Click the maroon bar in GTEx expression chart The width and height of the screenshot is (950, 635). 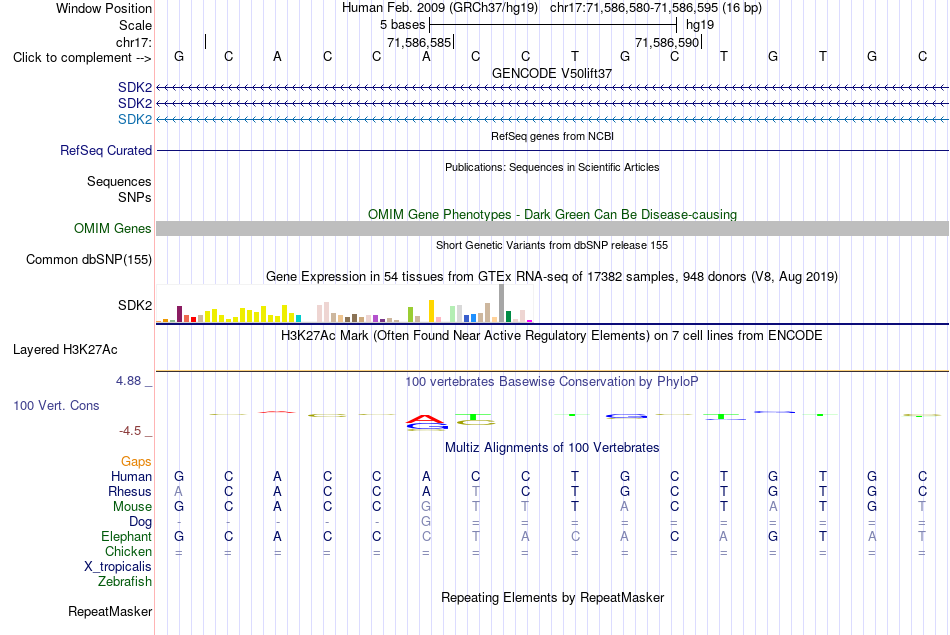[179, 314]
